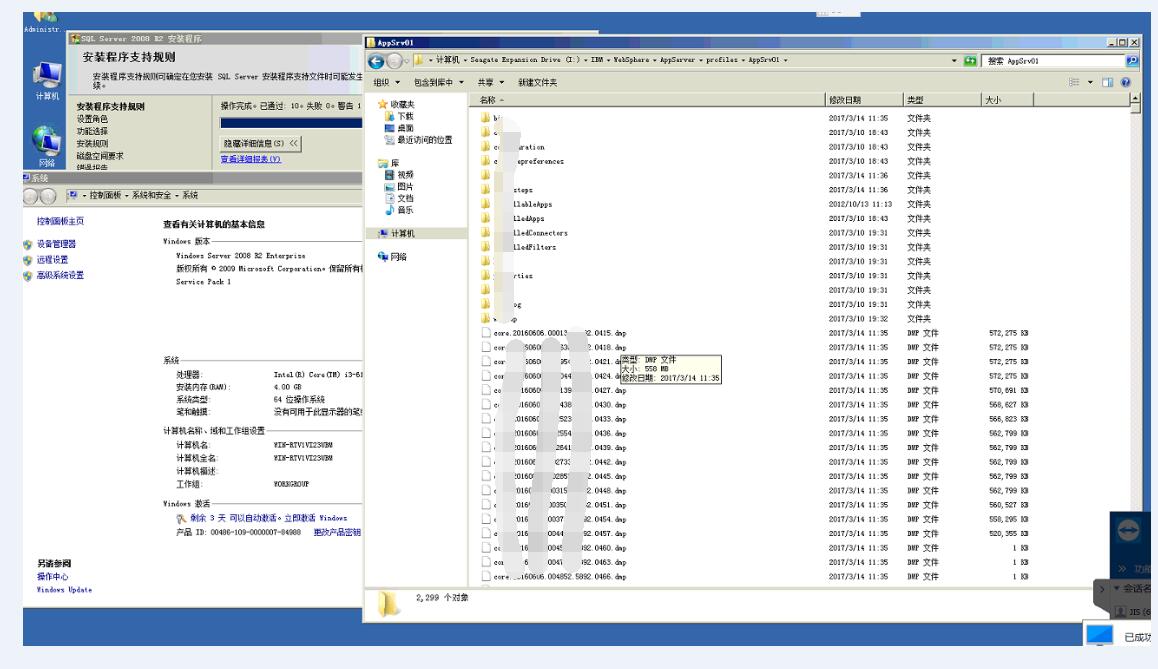Click WebSphere in address breadcrumb
1158x669 pixels.
[x=631, y=60]
